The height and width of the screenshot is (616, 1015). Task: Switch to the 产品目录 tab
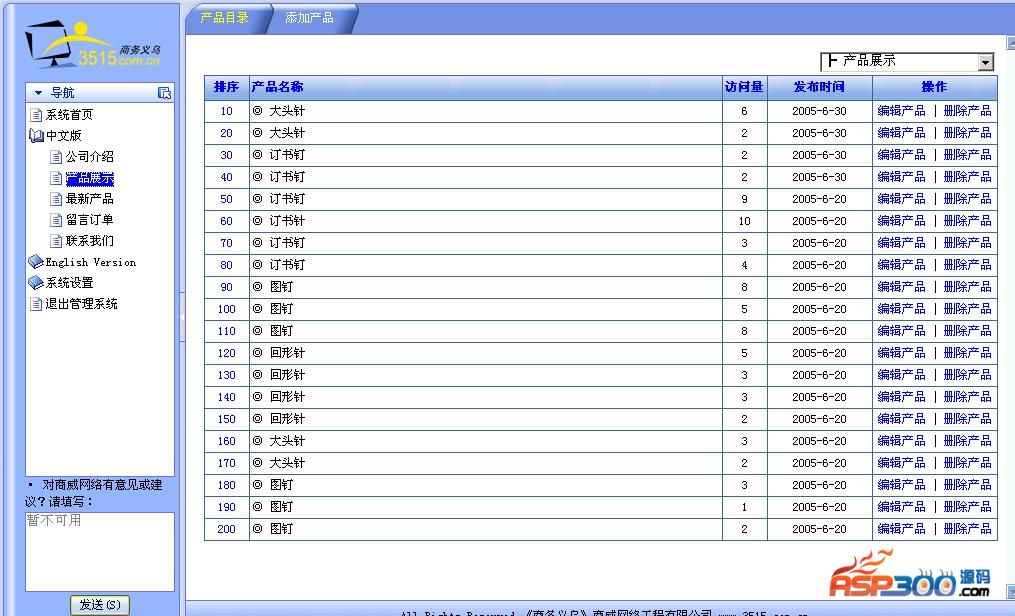(x=225, y=18)
